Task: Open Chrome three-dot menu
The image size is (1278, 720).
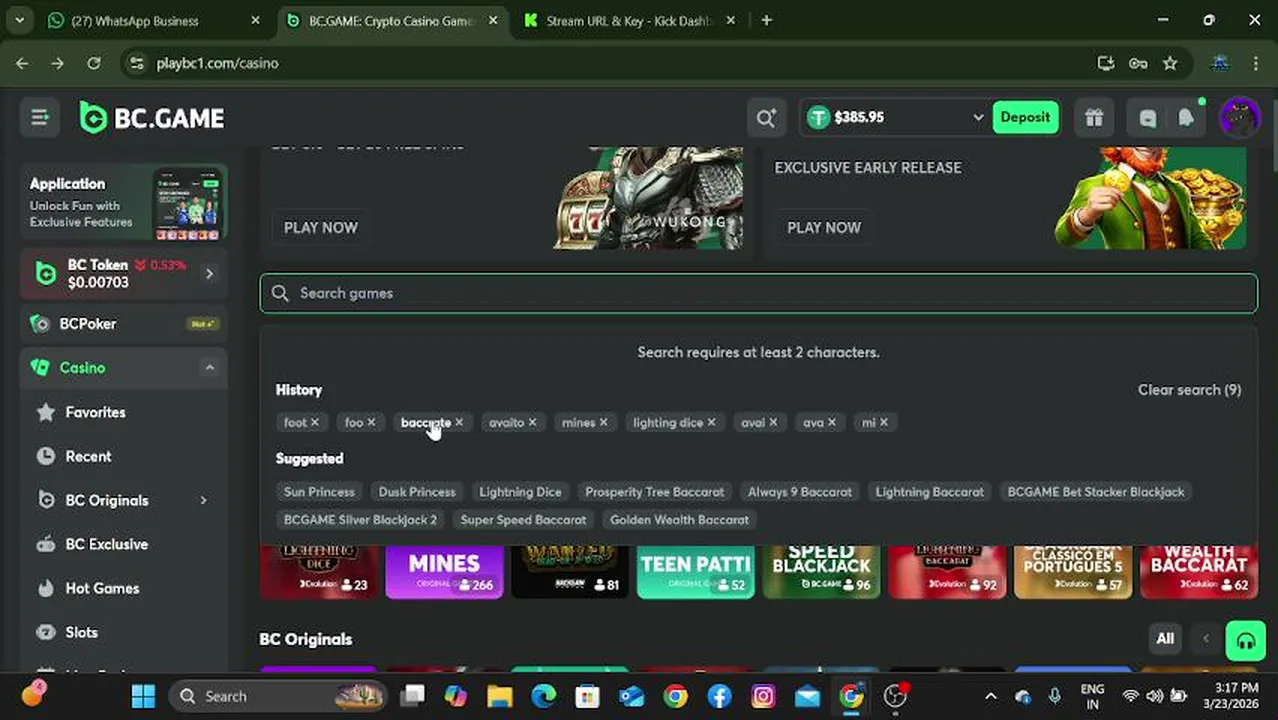Action: pos(1256,63)
